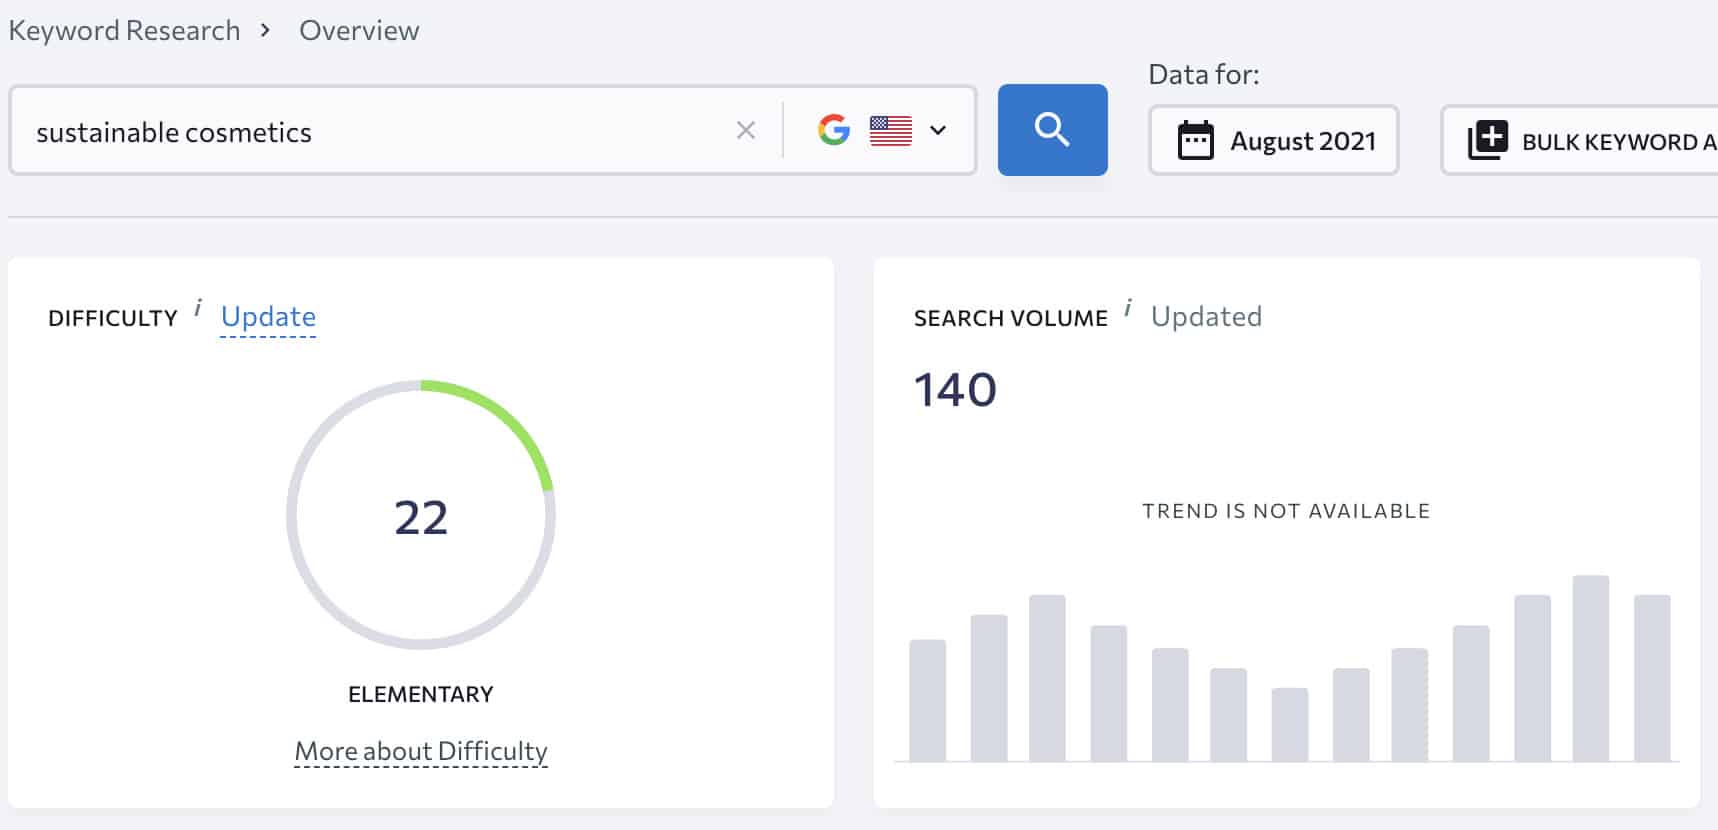
Task: Open Bulk Keyword analysis button label
Action: pyautogui.click(x=1617, y=142)
